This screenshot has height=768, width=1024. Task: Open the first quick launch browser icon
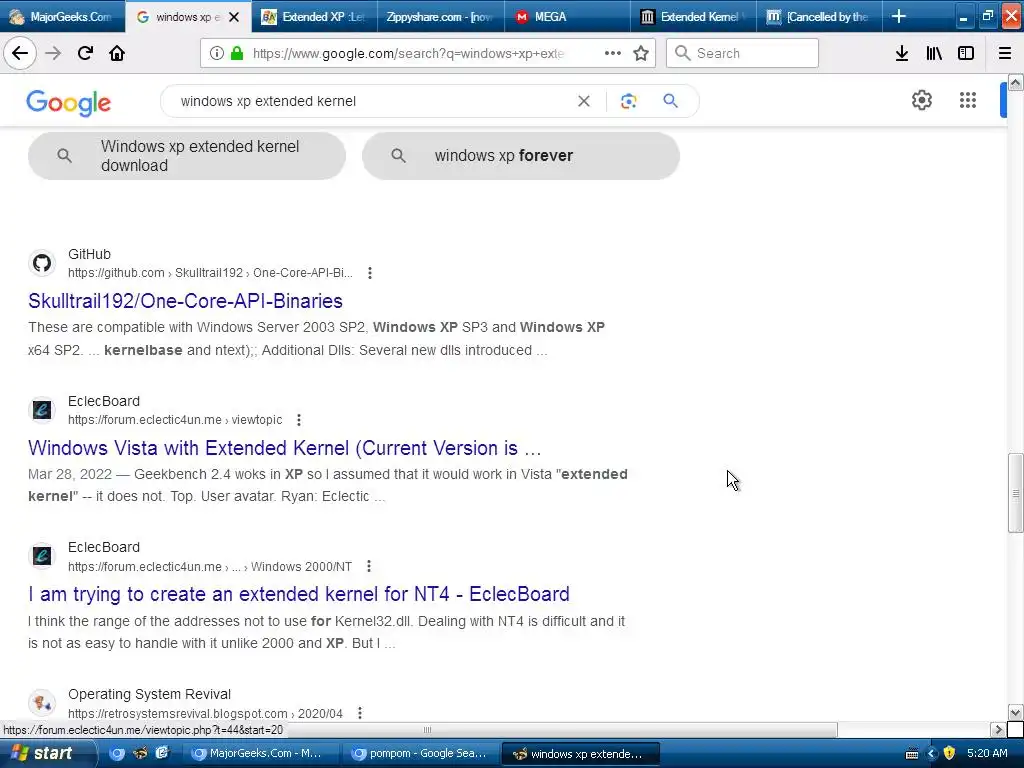click(x=117, y=754)
